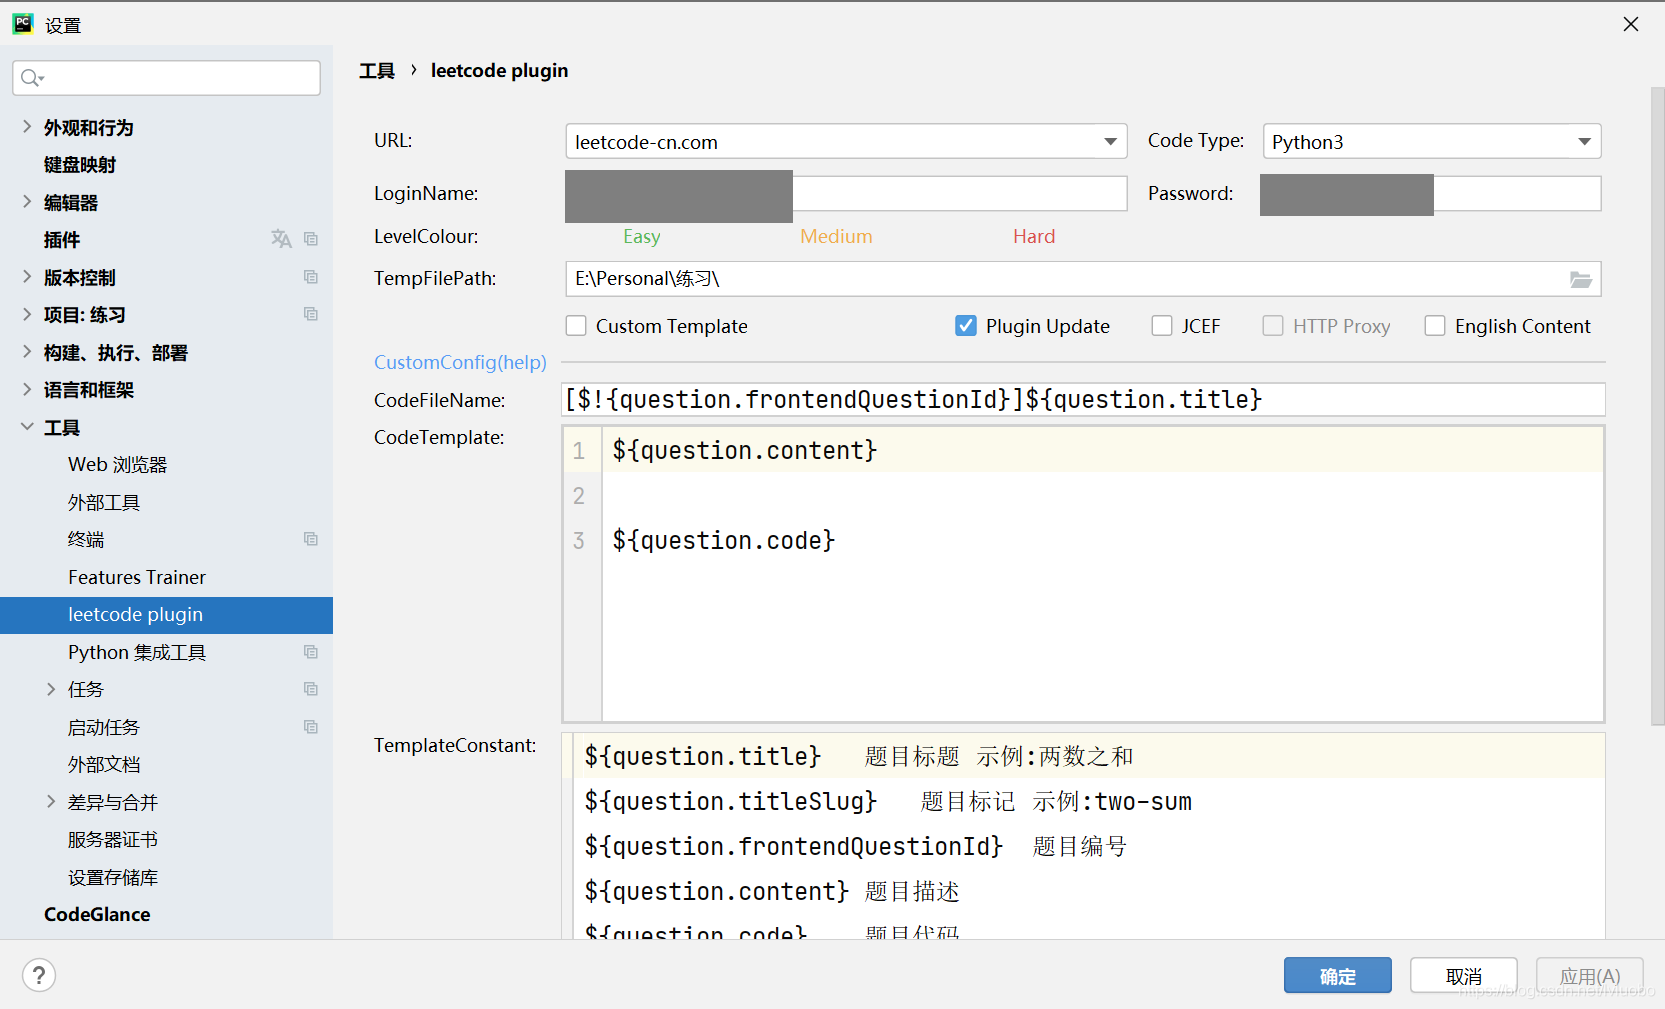
Task: Expand the 差异与合并 subtree
Action: (x=51, y=802)
